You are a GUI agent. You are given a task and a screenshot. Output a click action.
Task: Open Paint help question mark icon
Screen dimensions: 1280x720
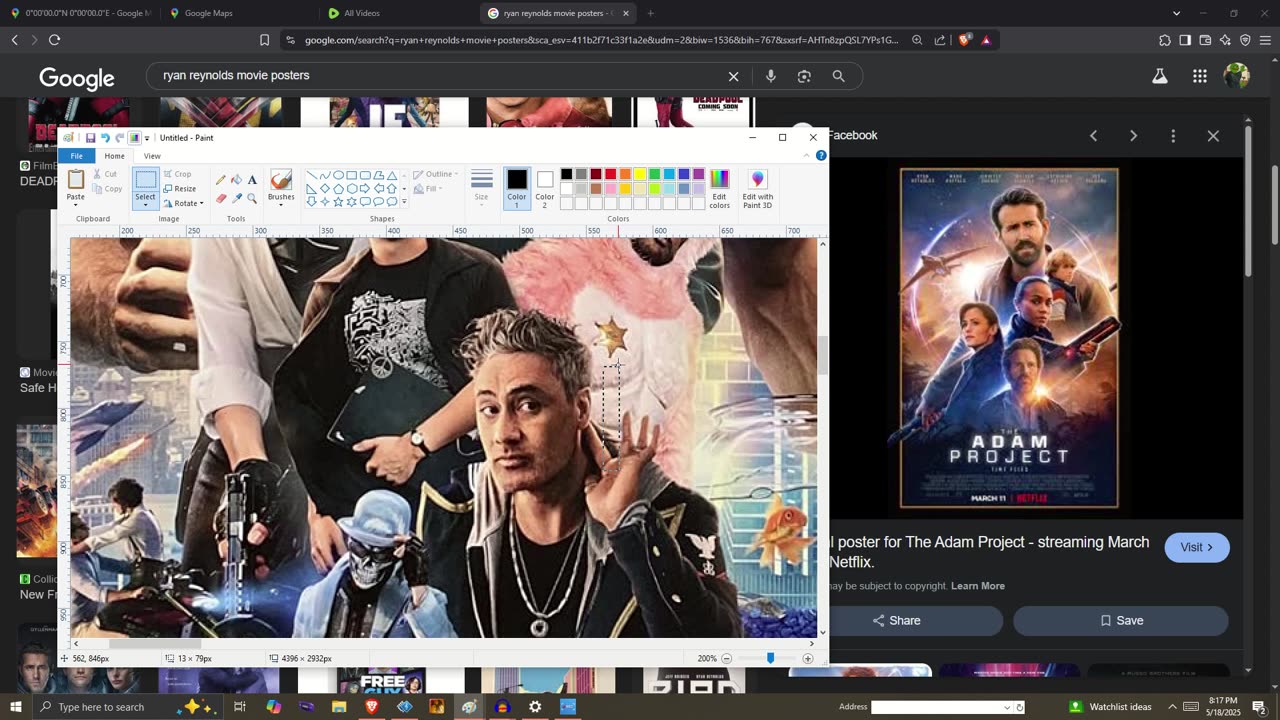821,155
